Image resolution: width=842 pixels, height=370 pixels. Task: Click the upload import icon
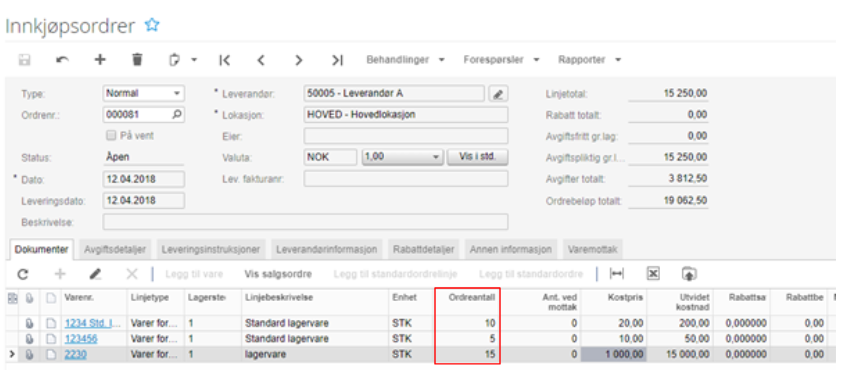click(689, 274)
